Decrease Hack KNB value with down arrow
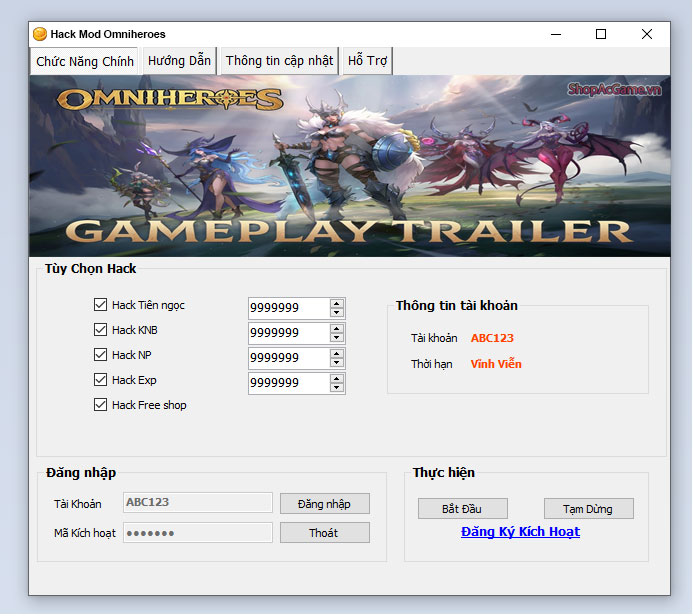This screenshot has height=616, width=693. point(337,338)
